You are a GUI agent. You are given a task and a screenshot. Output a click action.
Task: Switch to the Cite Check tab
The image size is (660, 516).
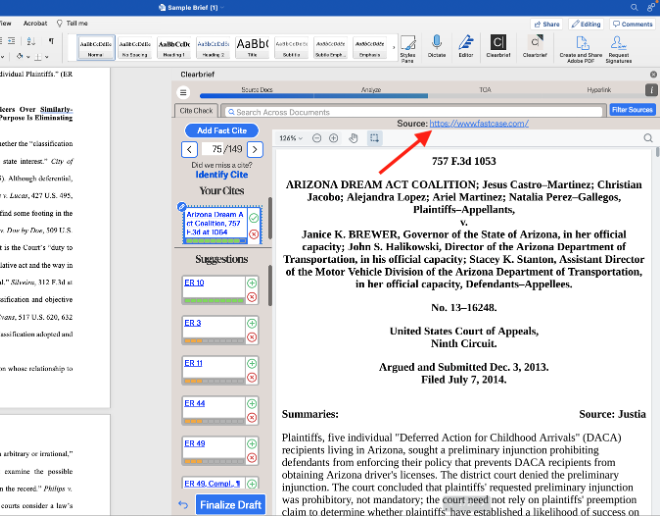tap(196, 110)
